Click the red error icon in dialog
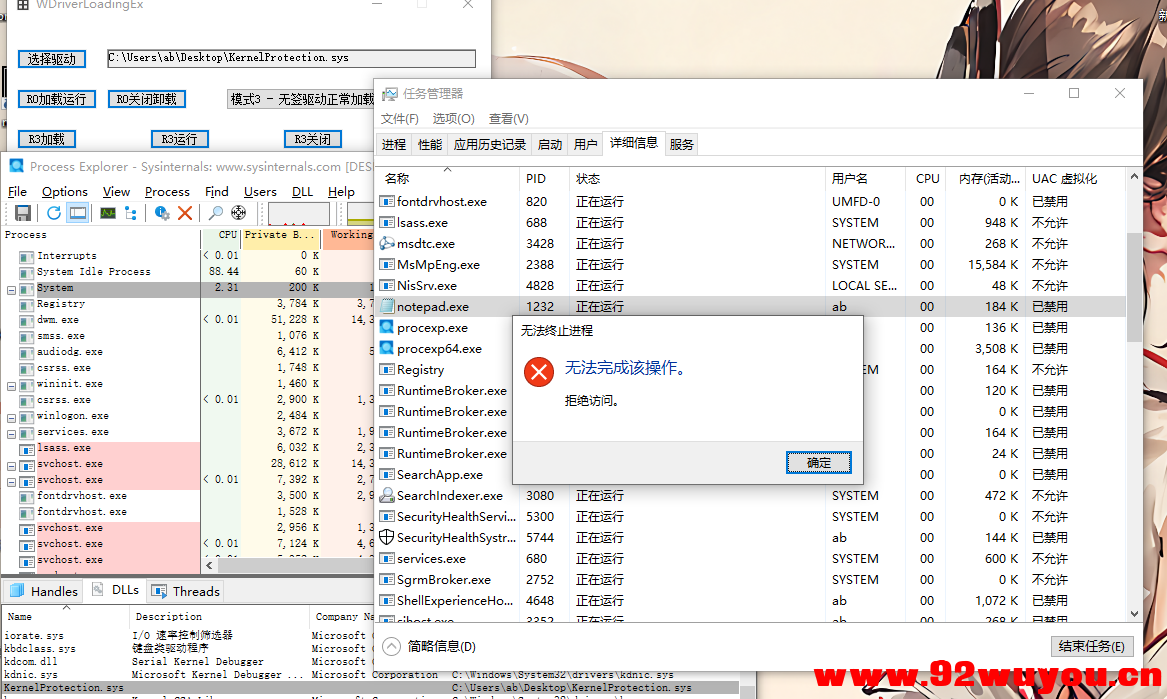The height and width of the screenshot is (699, 1167). [538, 371]
